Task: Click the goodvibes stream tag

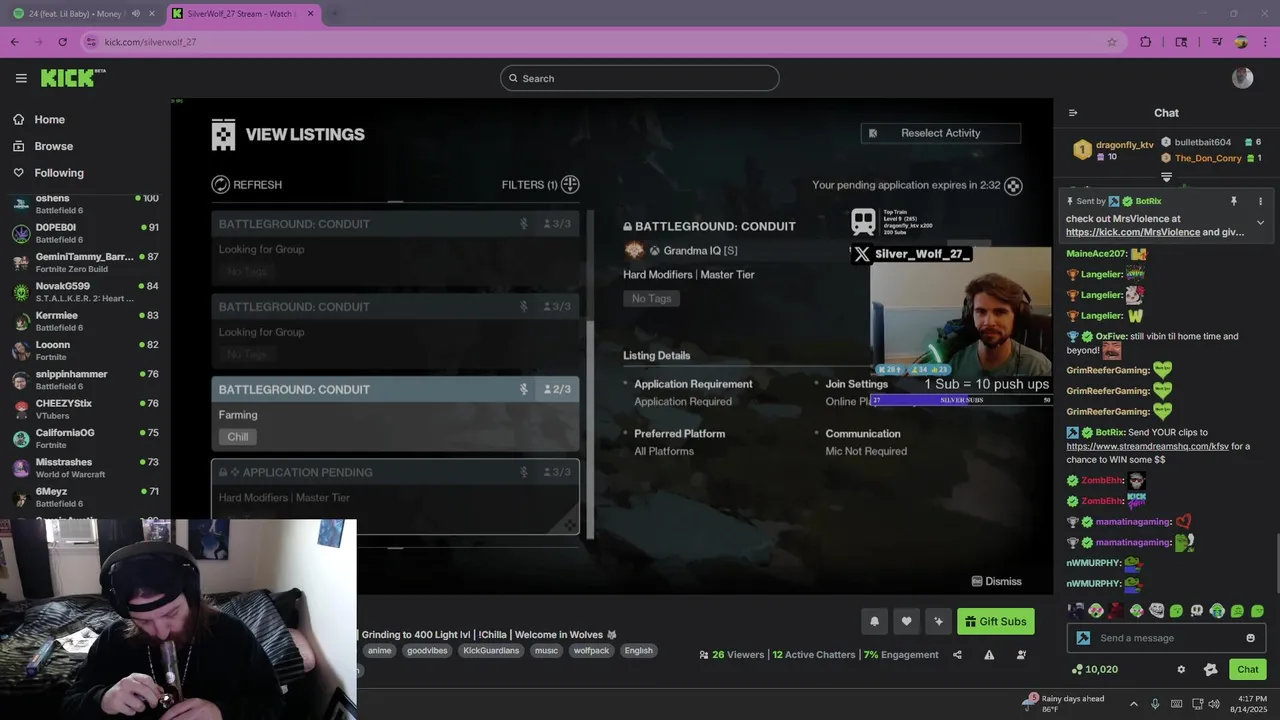Action: 427,650
